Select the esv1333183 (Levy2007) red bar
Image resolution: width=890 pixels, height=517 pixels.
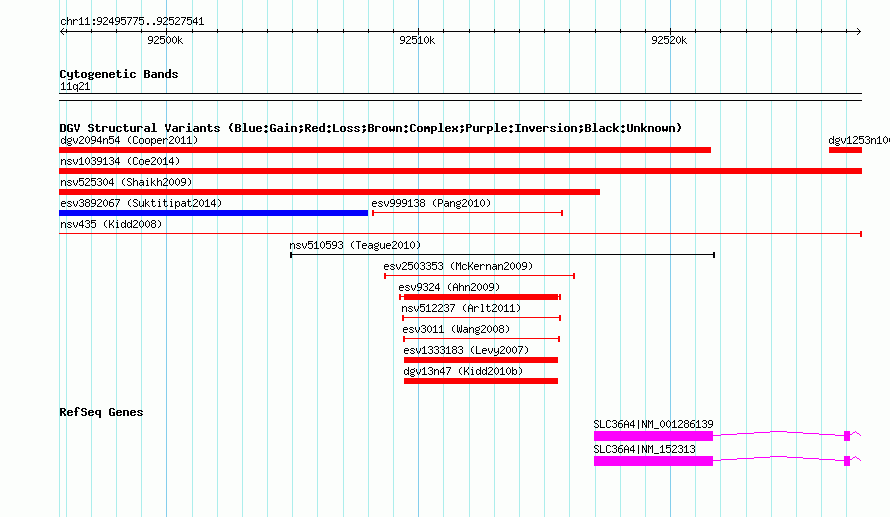point(481,360)
